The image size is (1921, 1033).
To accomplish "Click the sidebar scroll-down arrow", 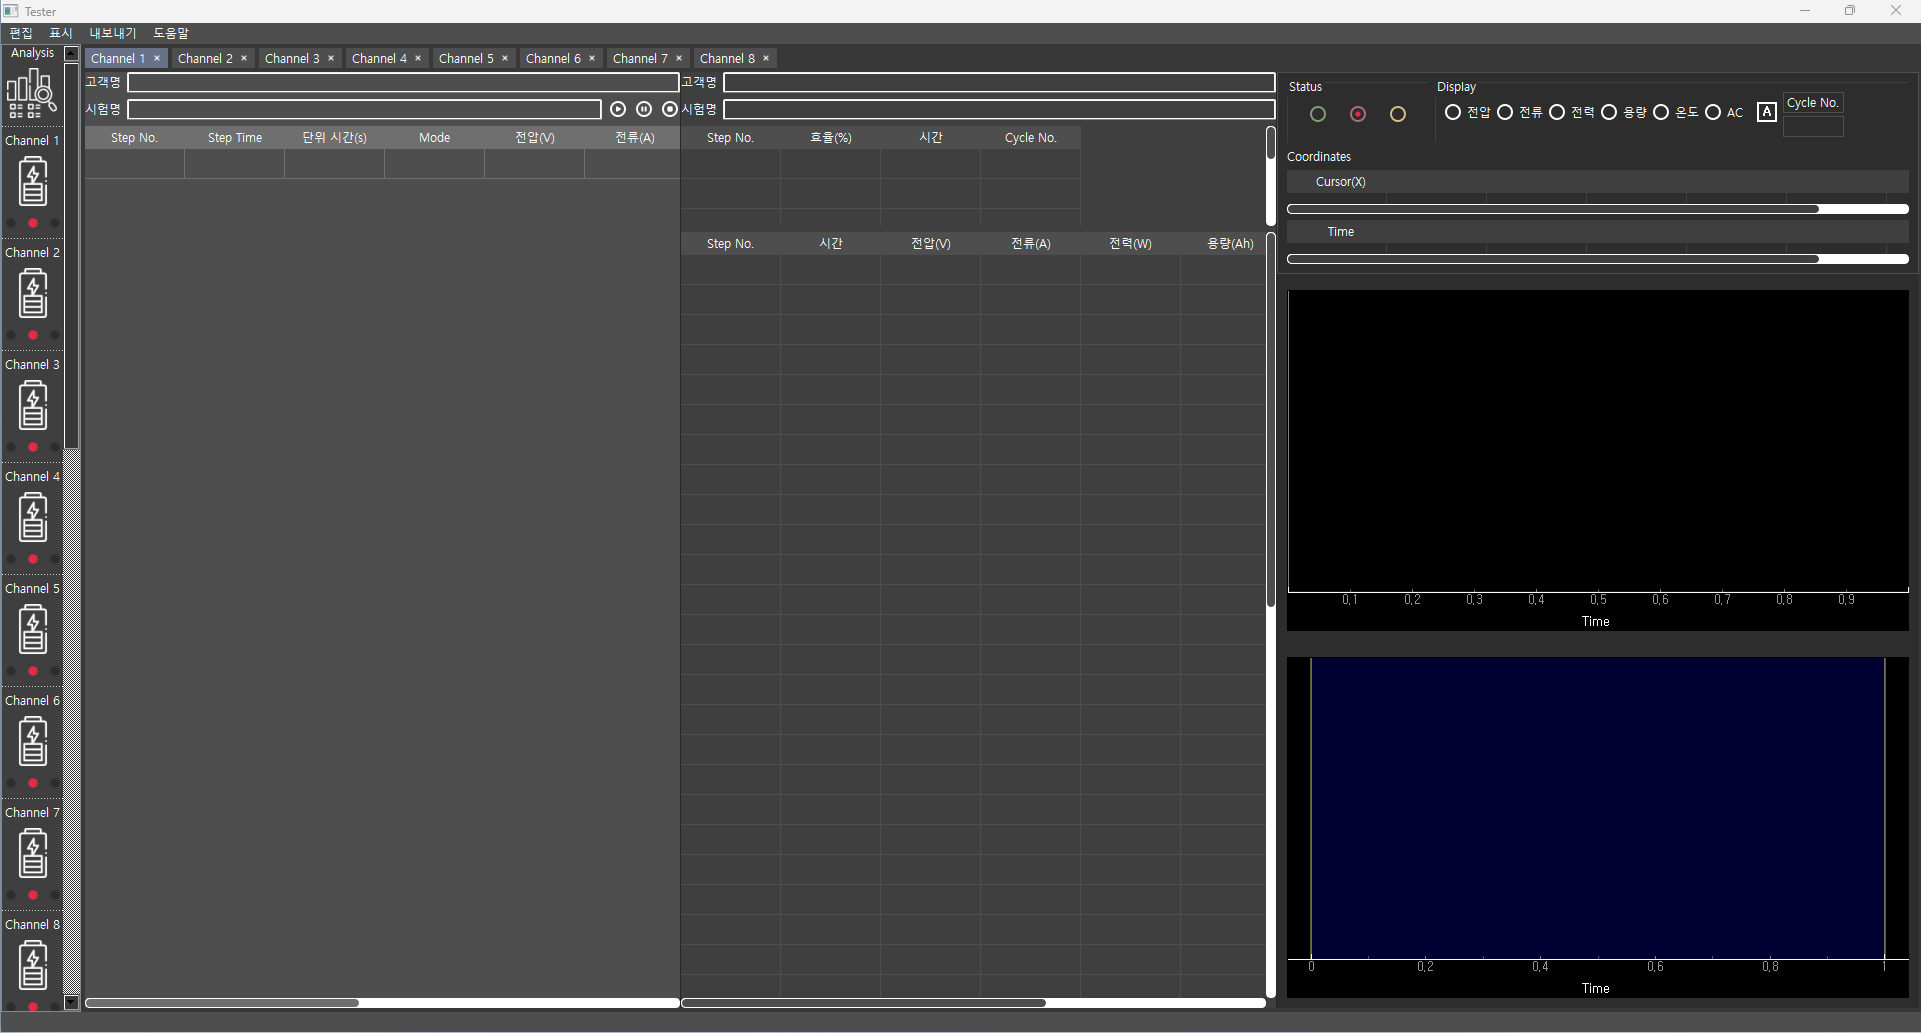I will point(71,1002).
